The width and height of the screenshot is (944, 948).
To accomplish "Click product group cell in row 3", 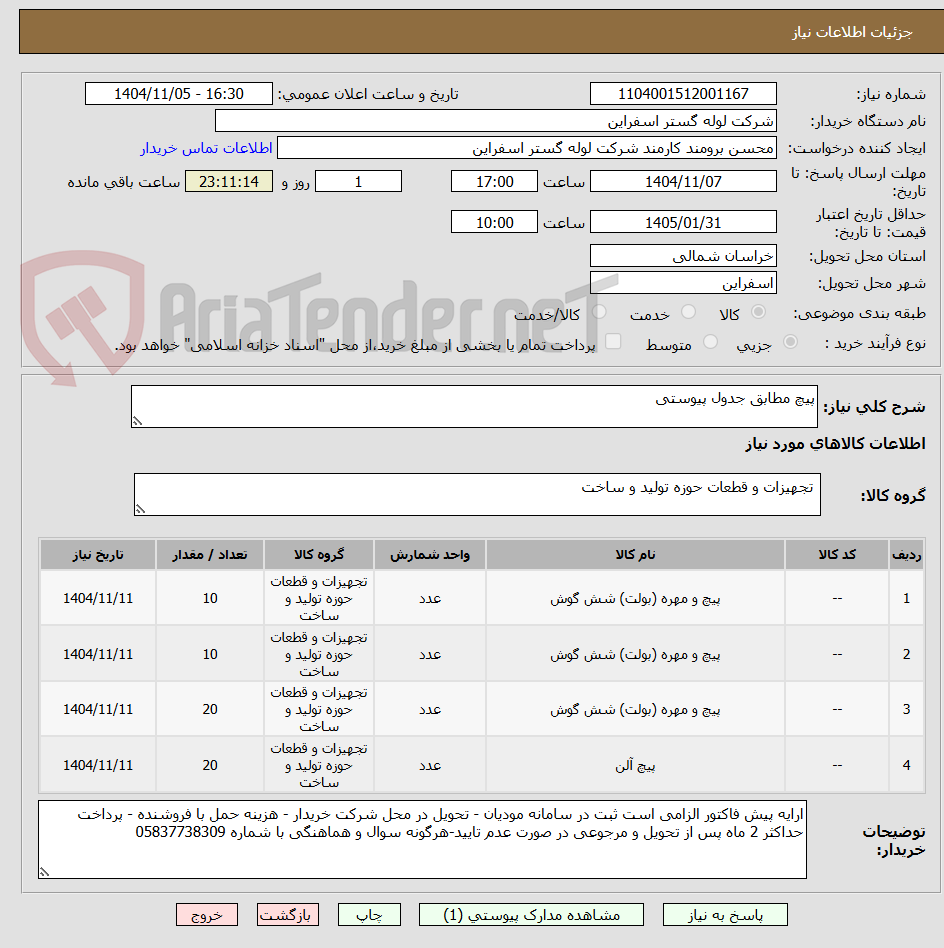I will (319, 710).
